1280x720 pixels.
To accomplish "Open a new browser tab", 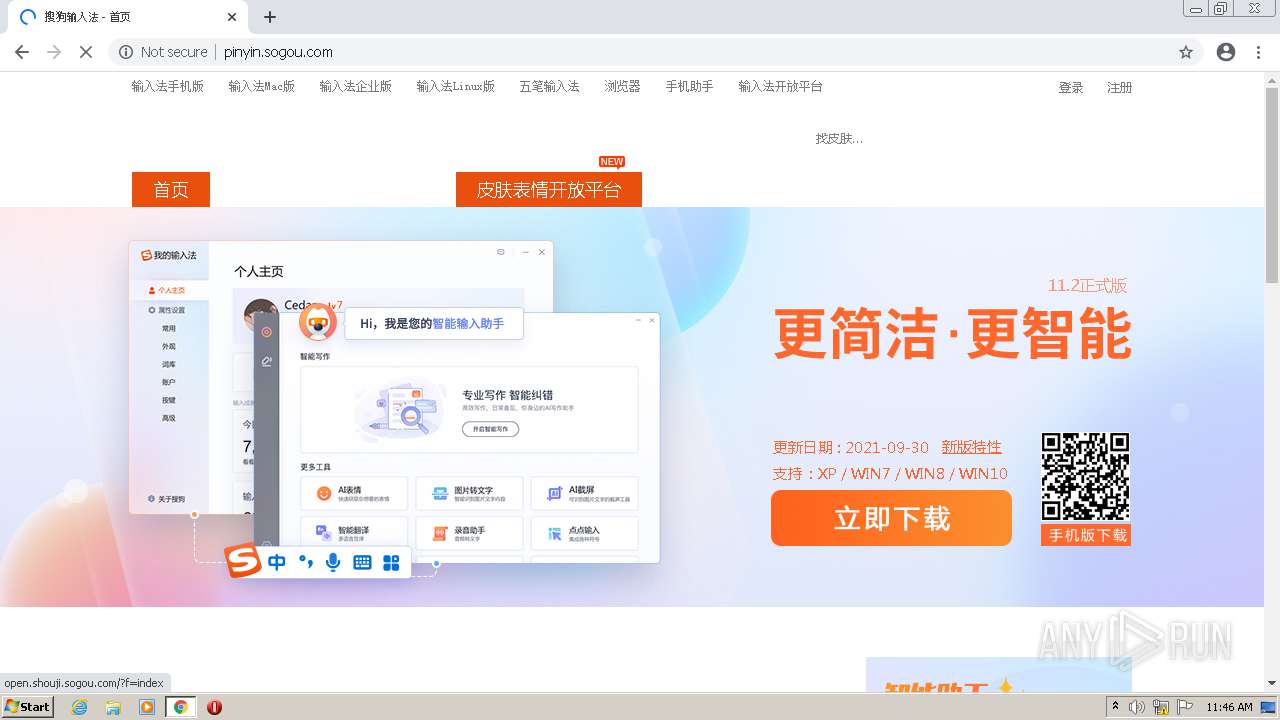I will [270, 17].
